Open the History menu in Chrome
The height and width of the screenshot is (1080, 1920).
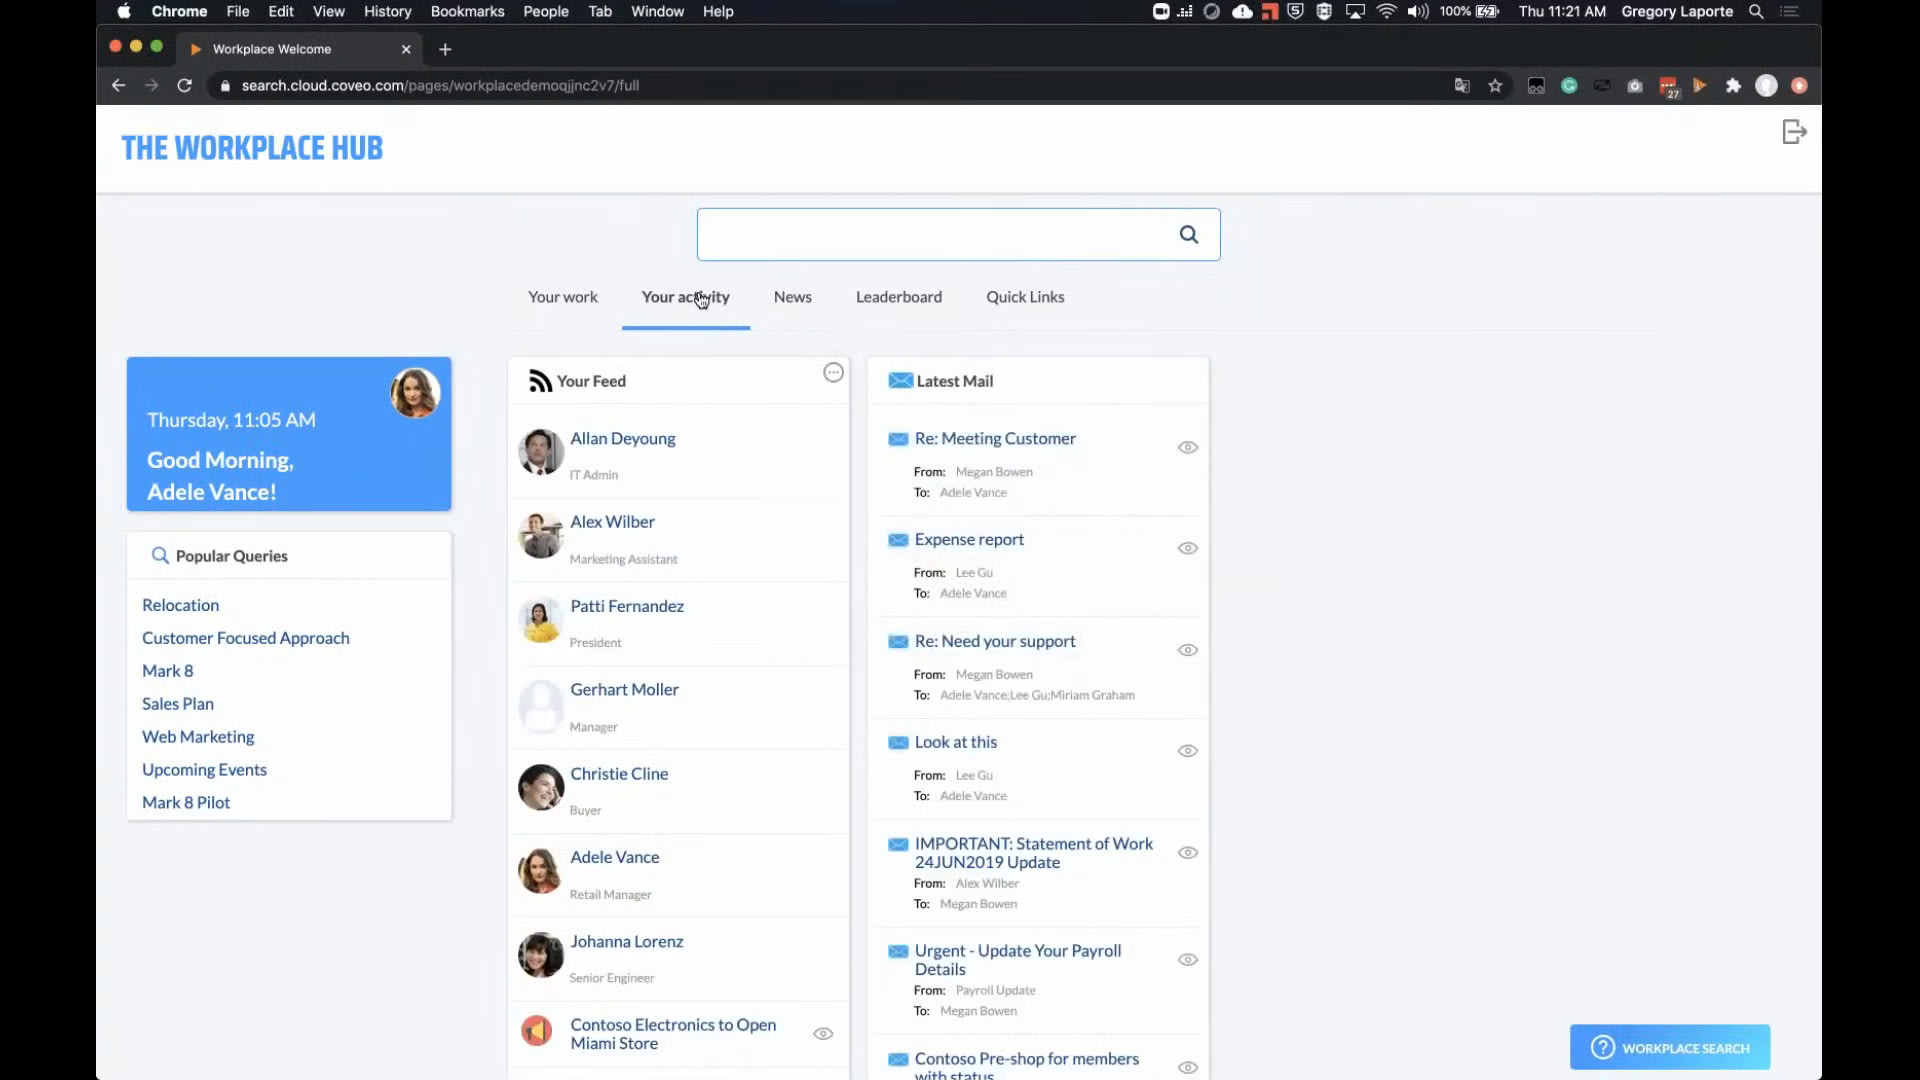[387, 12]
